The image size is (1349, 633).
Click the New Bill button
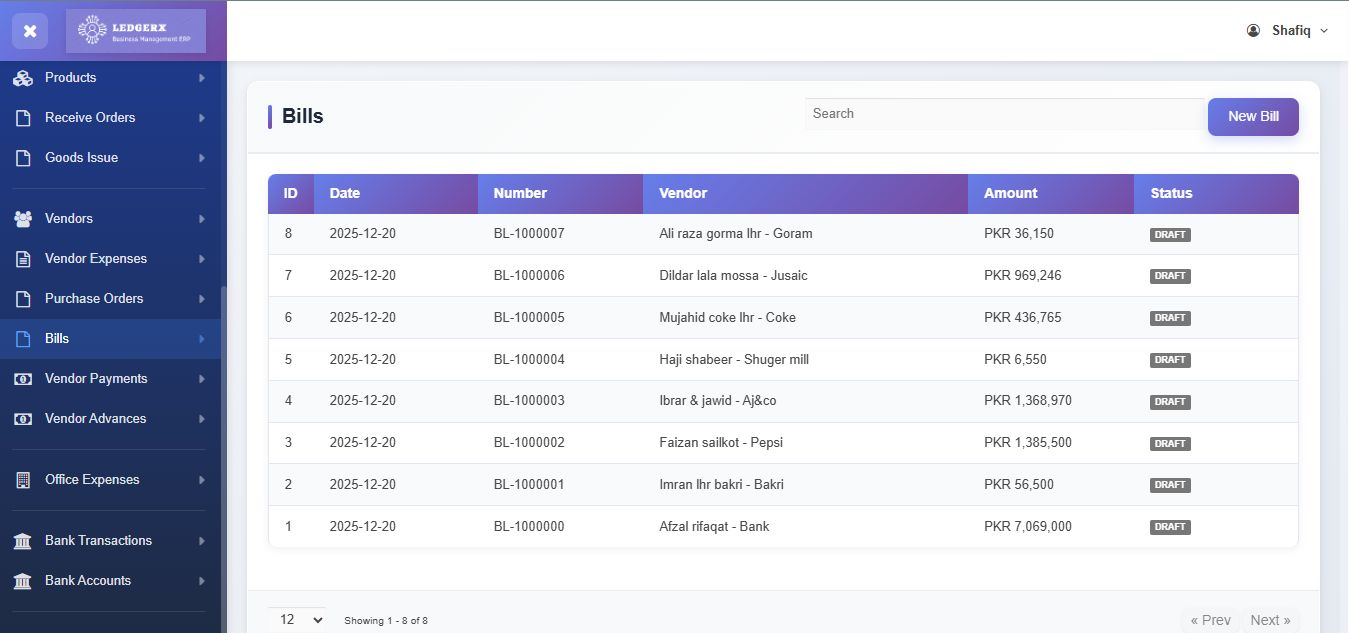tap(1252, 117)
